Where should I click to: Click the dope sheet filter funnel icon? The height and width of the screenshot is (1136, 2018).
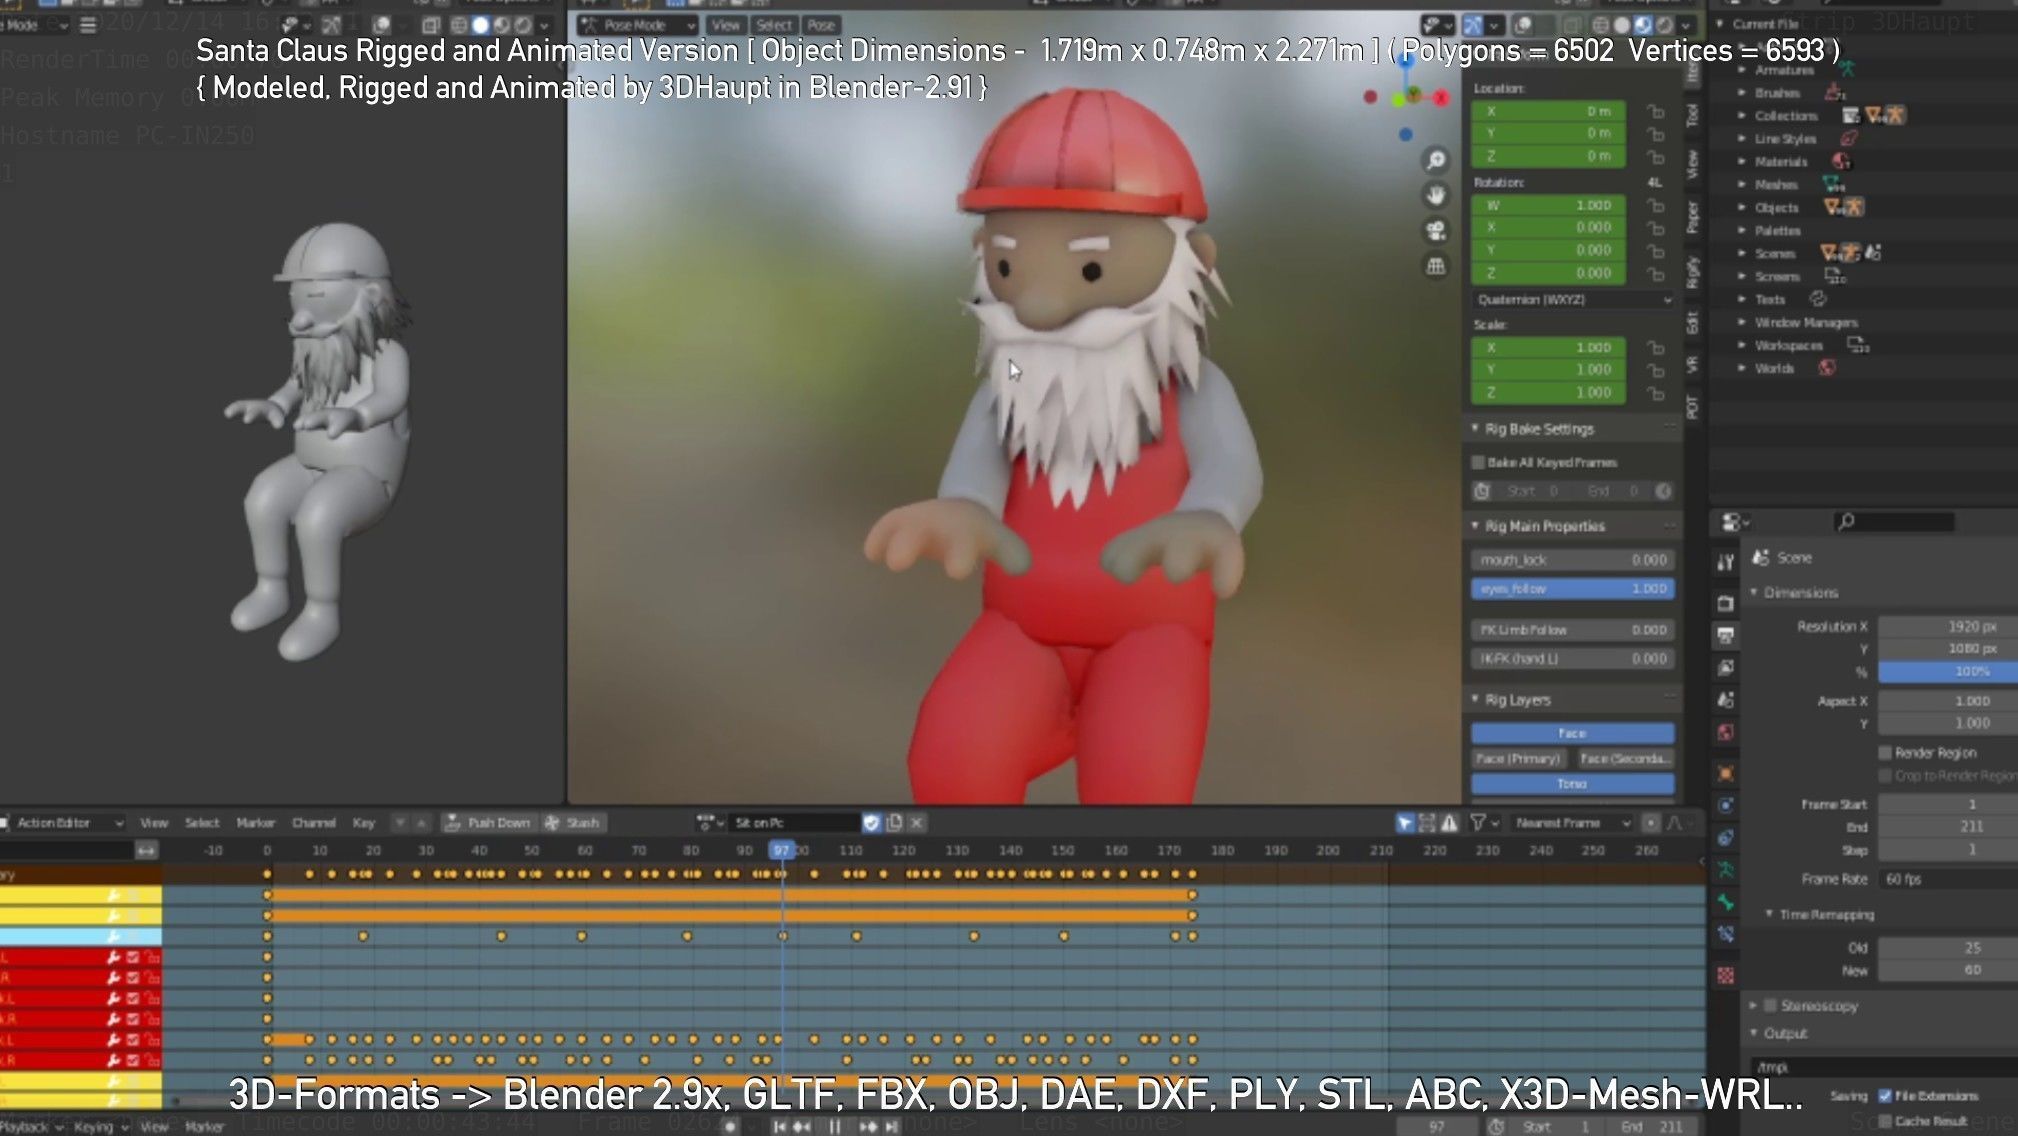(x=1477, y=822)
